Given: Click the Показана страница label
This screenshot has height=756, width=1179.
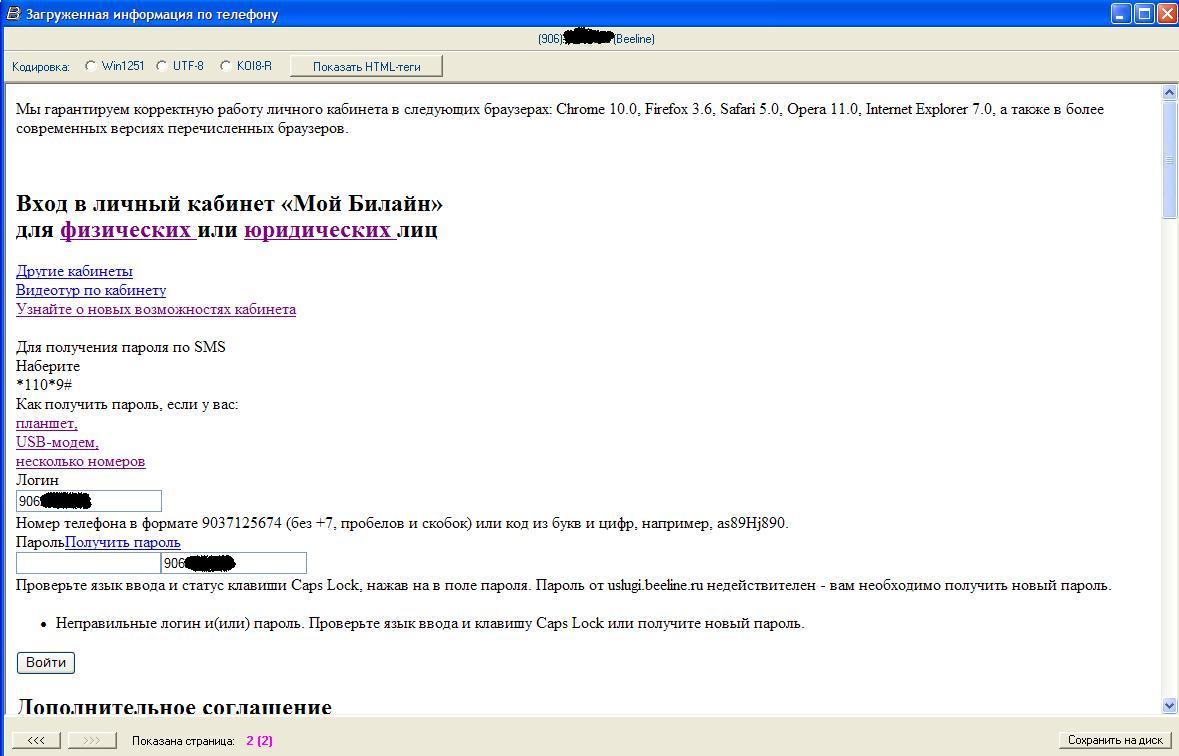Looking at the screenshot, I should [183, 741].
